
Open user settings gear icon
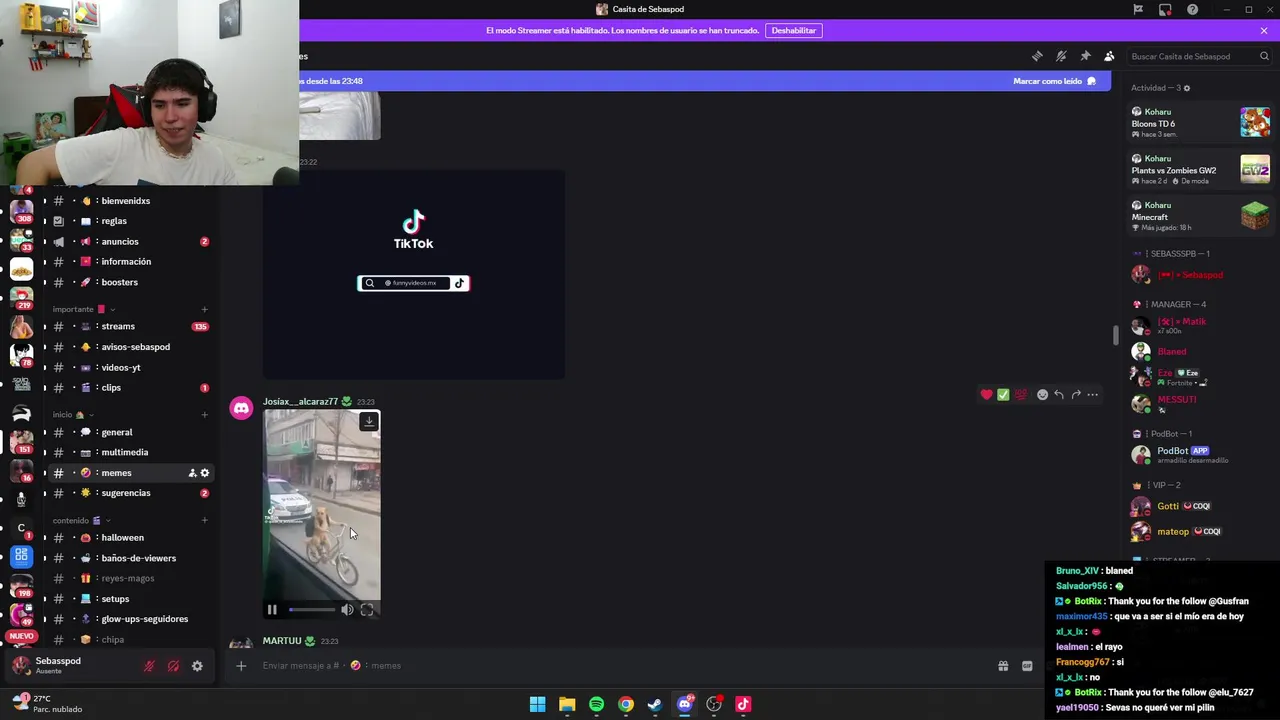click(197, 666)
